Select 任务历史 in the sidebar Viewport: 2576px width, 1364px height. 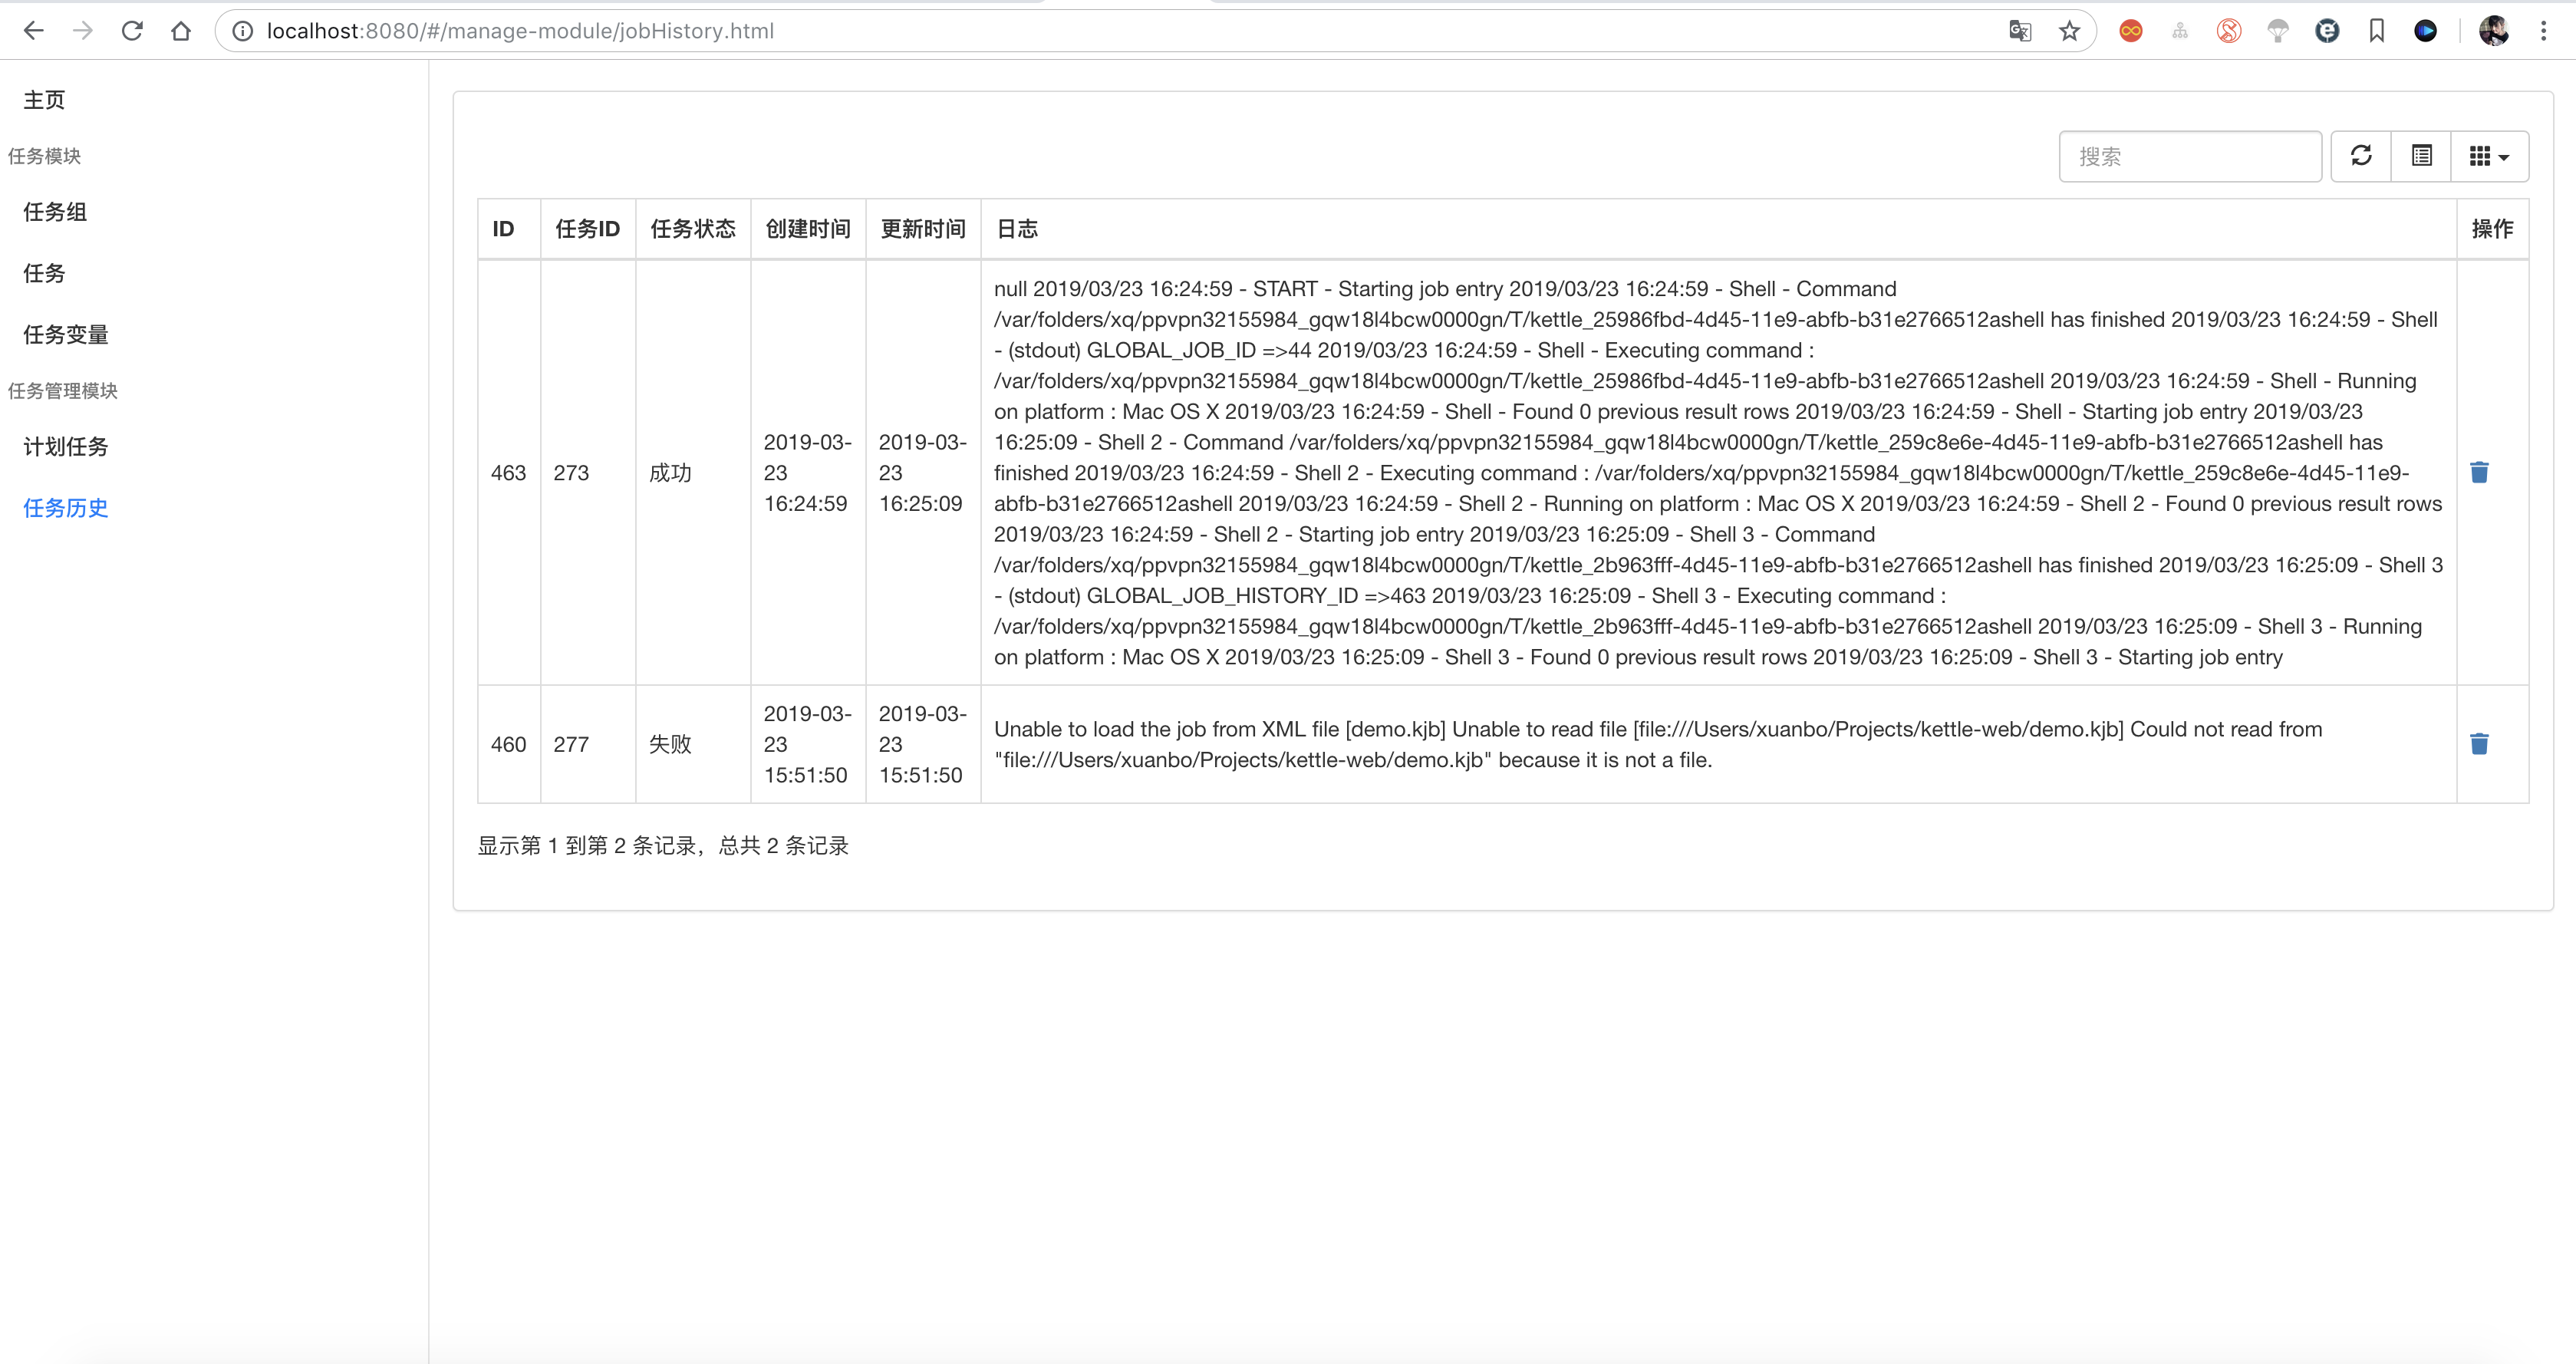[66, 508]
